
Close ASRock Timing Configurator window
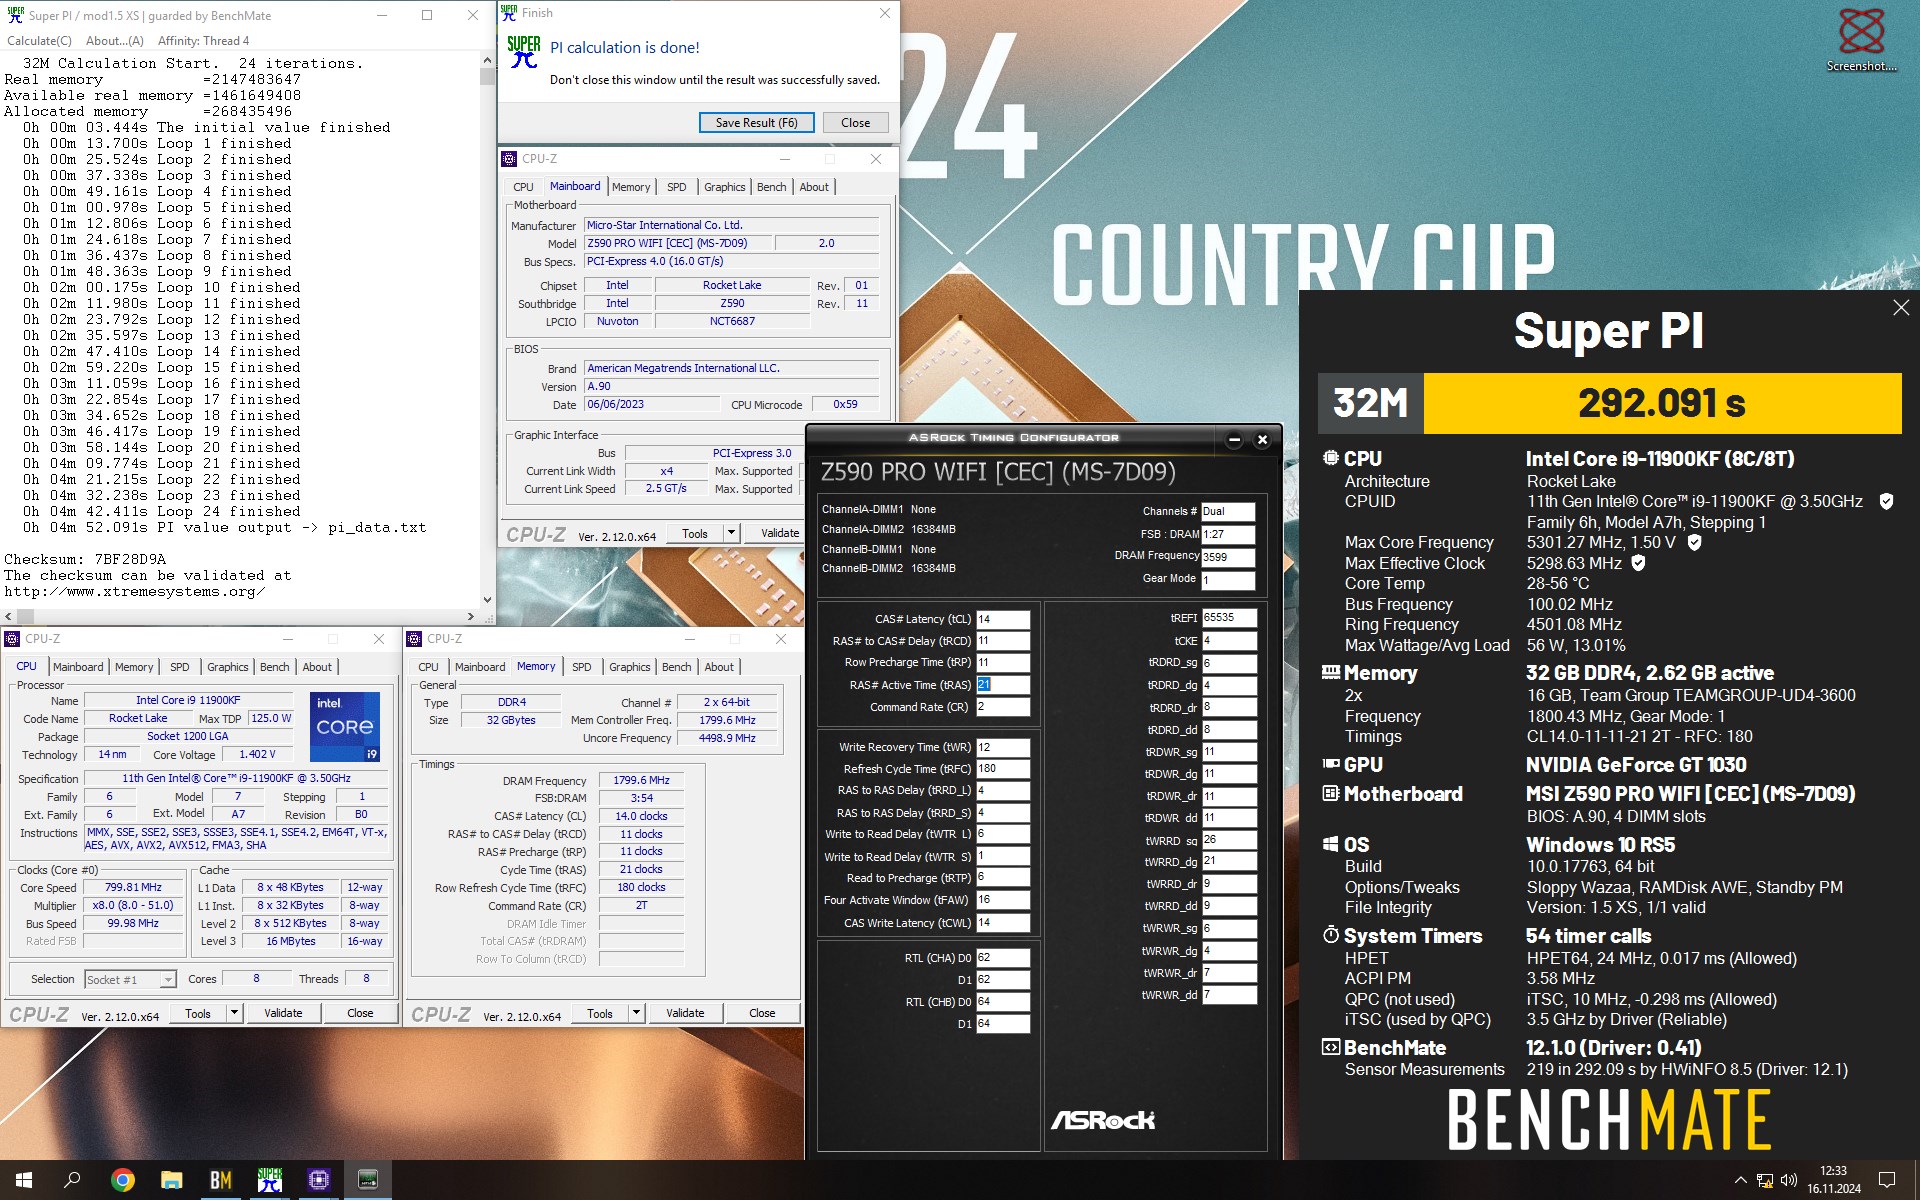1262,439
